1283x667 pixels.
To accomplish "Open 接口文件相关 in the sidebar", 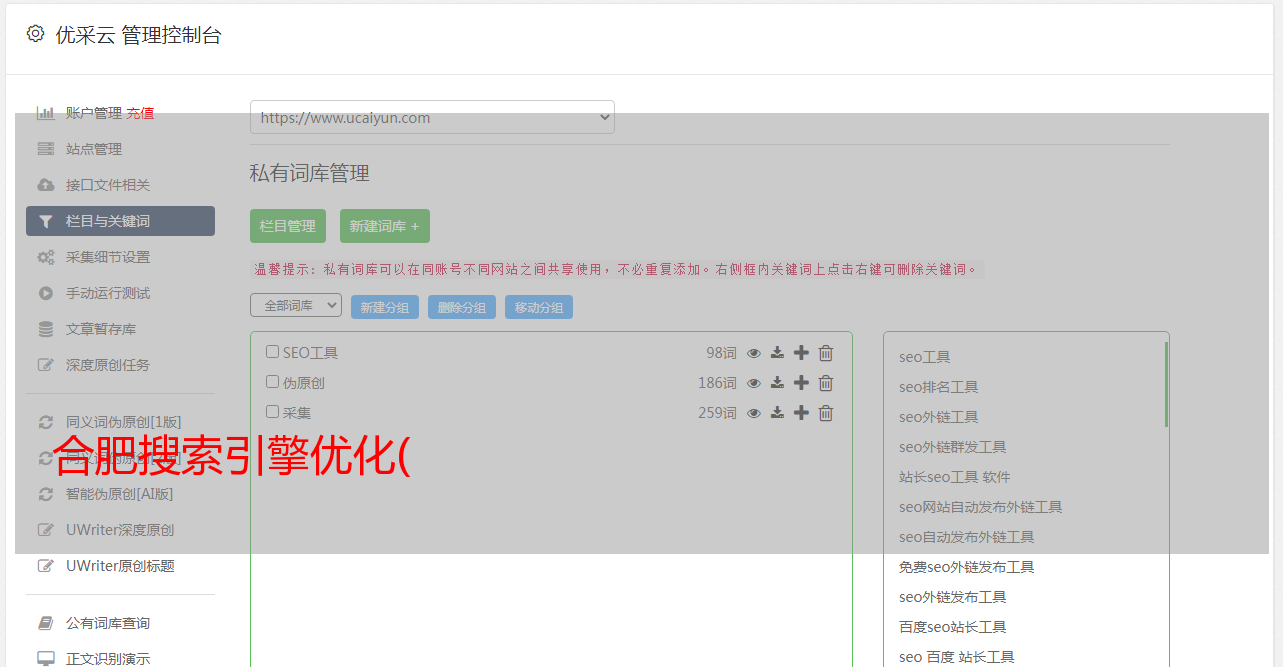I will point(108,185).
